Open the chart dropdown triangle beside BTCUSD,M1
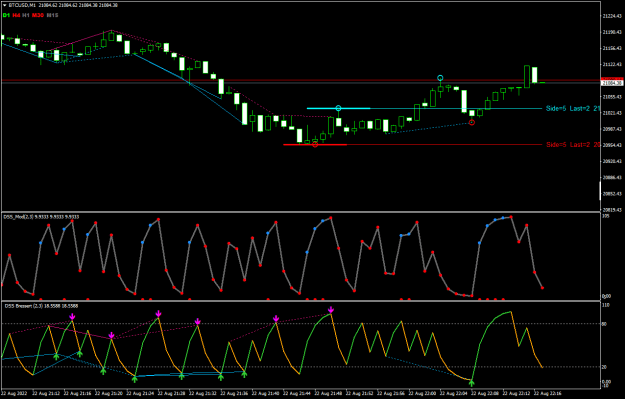Image resolution: width=625 pixels, height=399 pixels. click(5, 6)
